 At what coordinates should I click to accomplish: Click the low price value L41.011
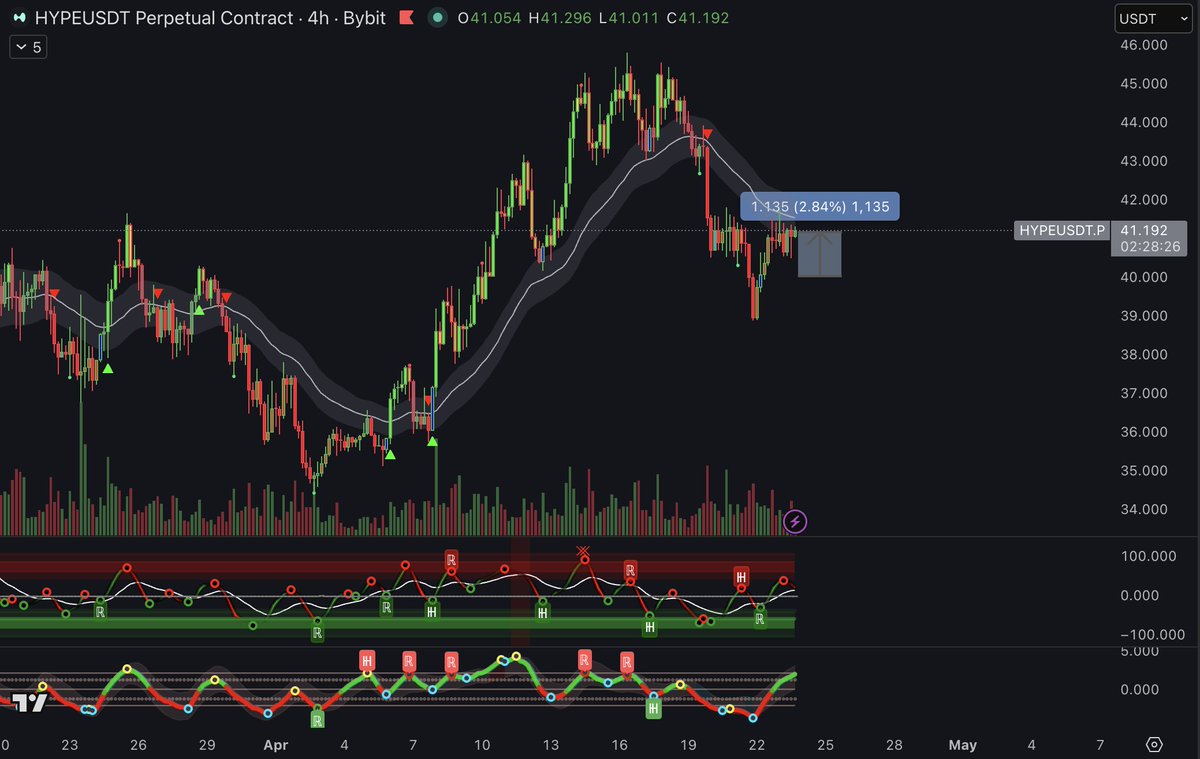(x=628, y=18)
